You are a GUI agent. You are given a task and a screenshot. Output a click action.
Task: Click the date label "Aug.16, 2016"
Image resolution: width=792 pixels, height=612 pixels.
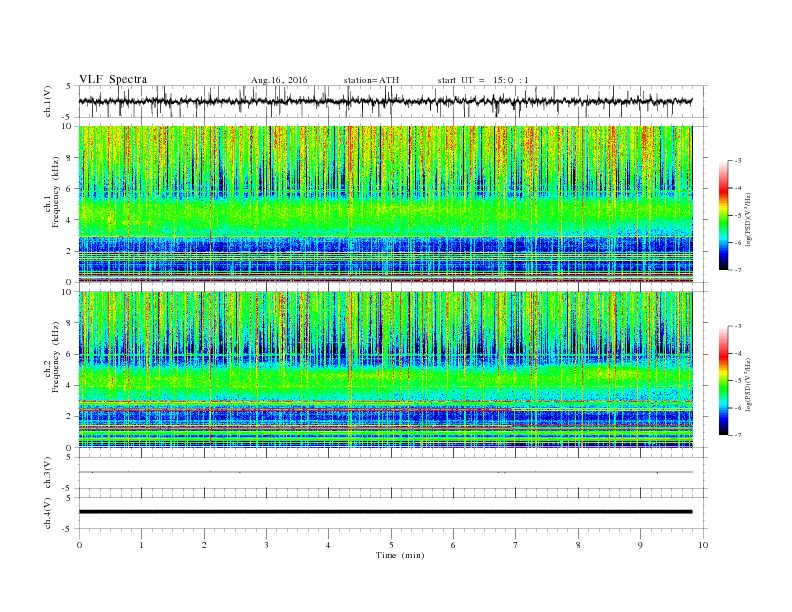[x=279, y=80]
